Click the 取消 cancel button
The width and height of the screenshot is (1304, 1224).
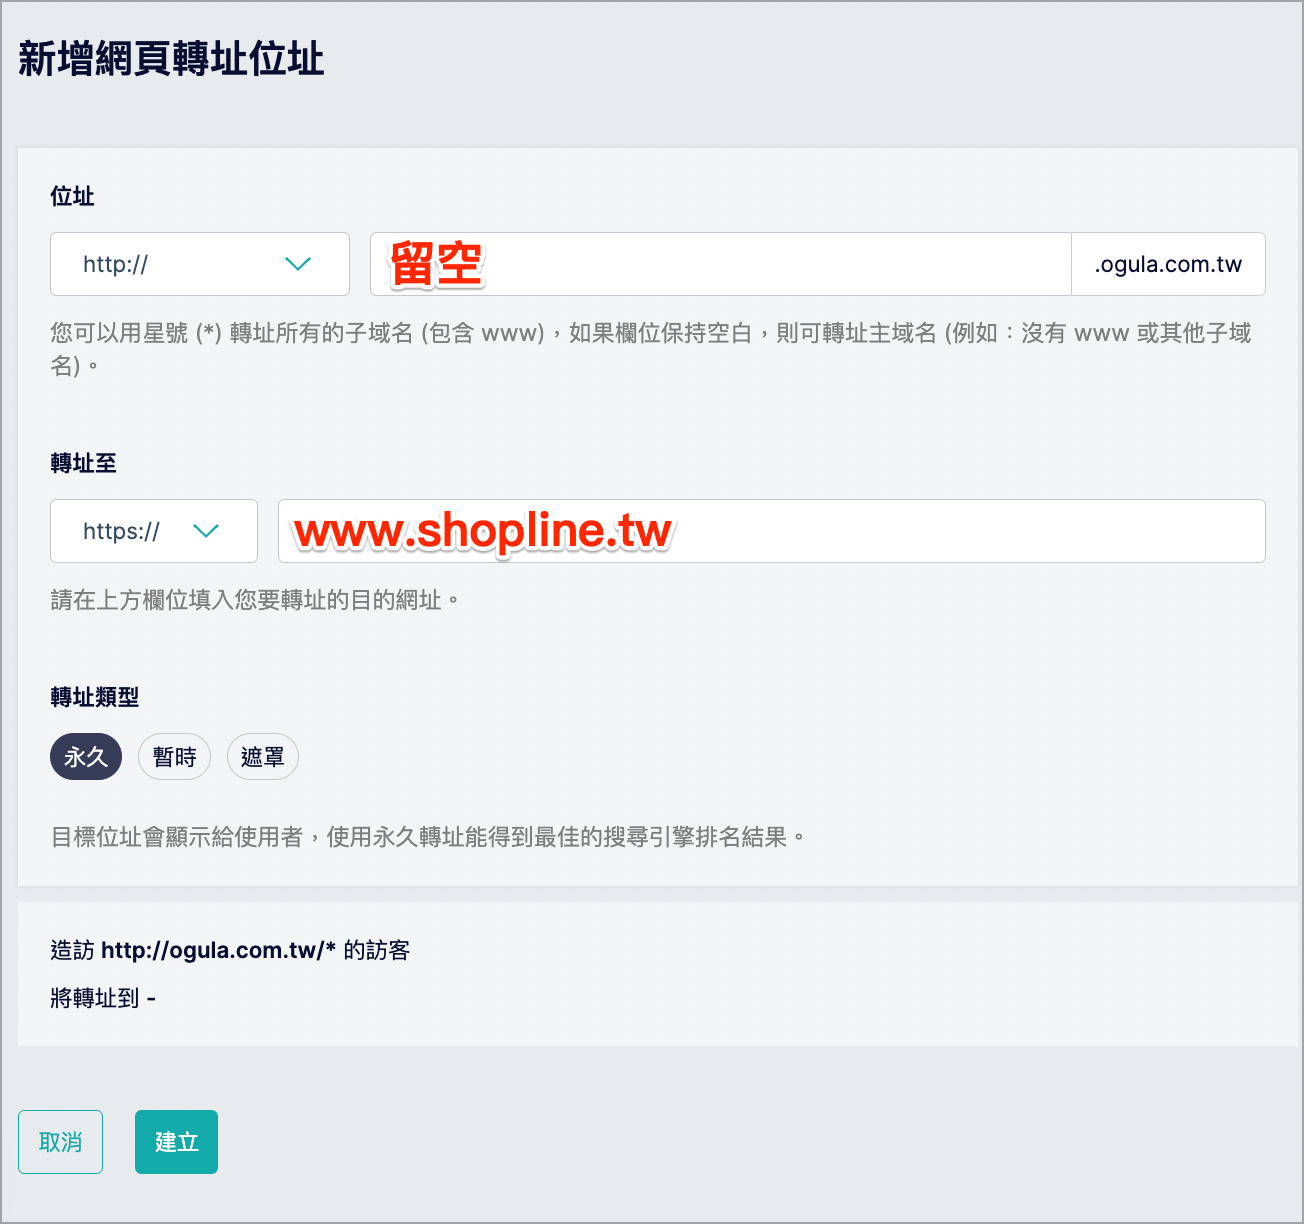[60, 1142]
